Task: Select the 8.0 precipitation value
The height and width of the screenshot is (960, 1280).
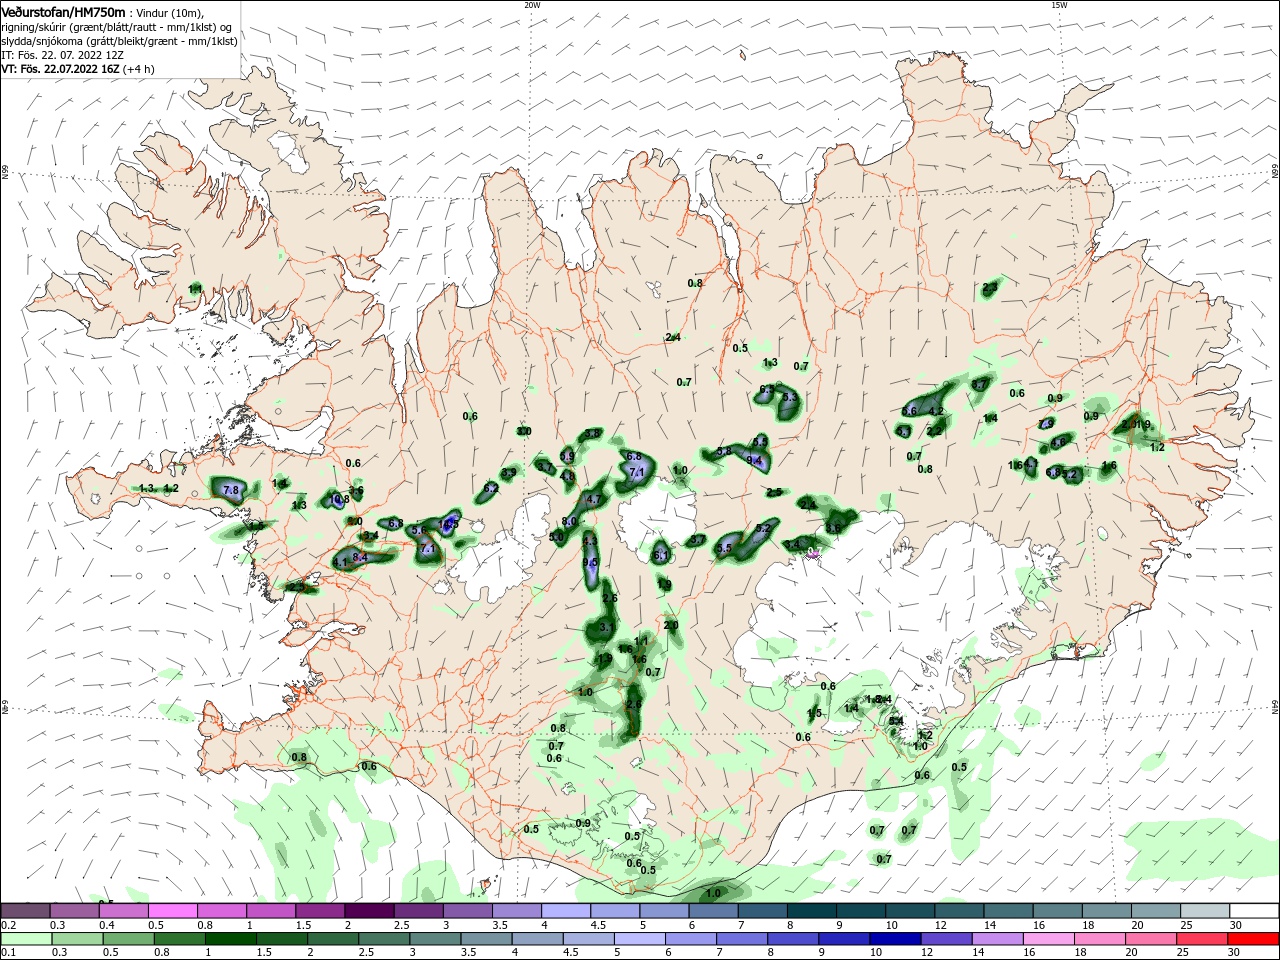Action: (x=570, y=522)
